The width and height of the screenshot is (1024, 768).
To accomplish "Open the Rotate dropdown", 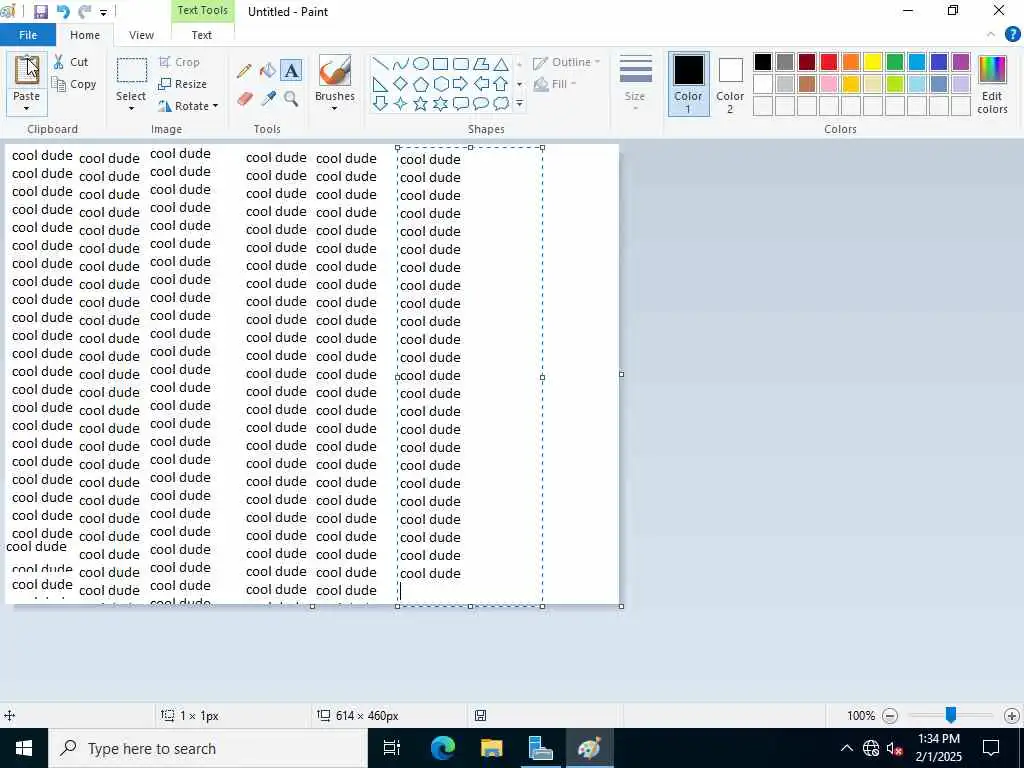I will 188,106.
